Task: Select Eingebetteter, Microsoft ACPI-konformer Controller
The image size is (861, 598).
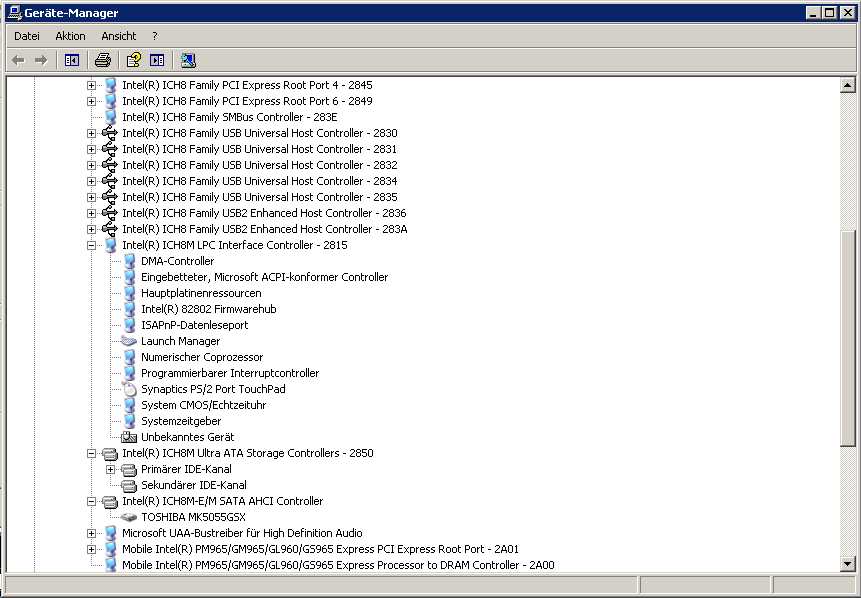Action: (x=265, y=277)
